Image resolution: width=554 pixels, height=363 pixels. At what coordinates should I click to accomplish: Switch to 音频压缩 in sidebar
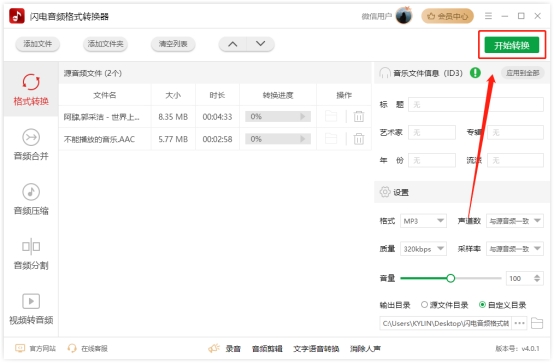[31, 199]
